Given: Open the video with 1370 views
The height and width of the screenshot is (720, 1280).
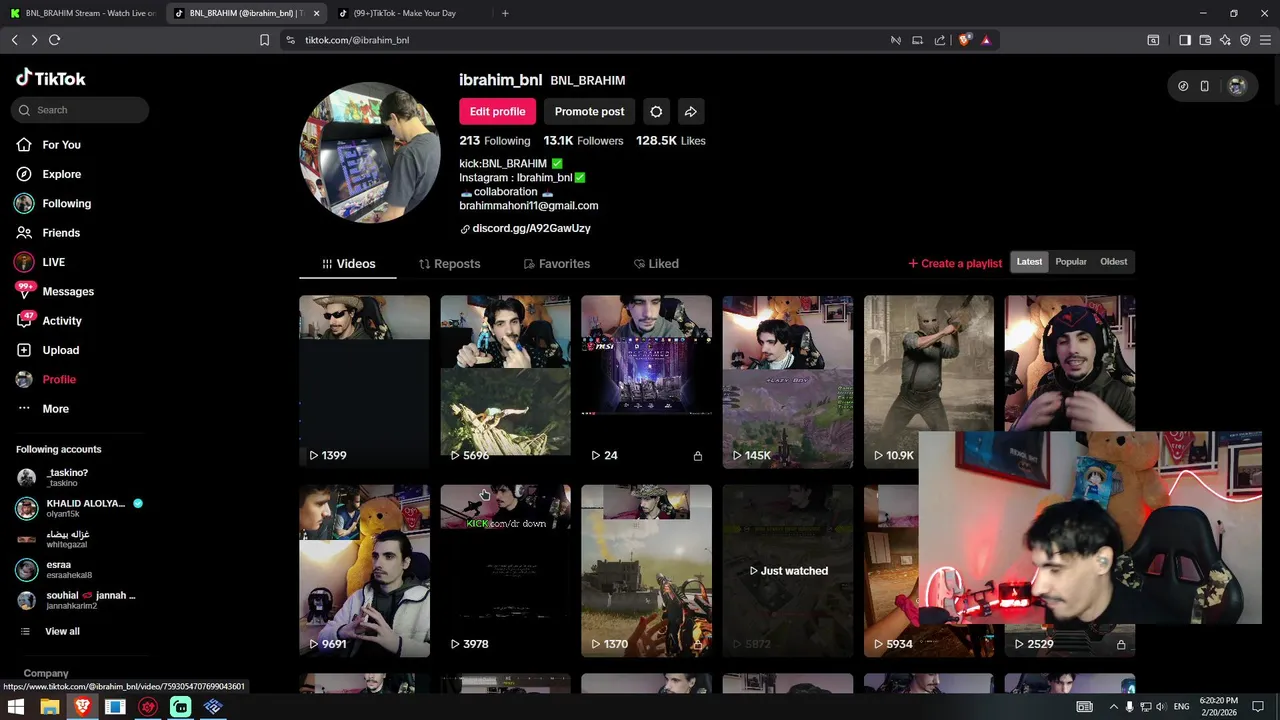Looking at the screenshot, I should 646,570.
